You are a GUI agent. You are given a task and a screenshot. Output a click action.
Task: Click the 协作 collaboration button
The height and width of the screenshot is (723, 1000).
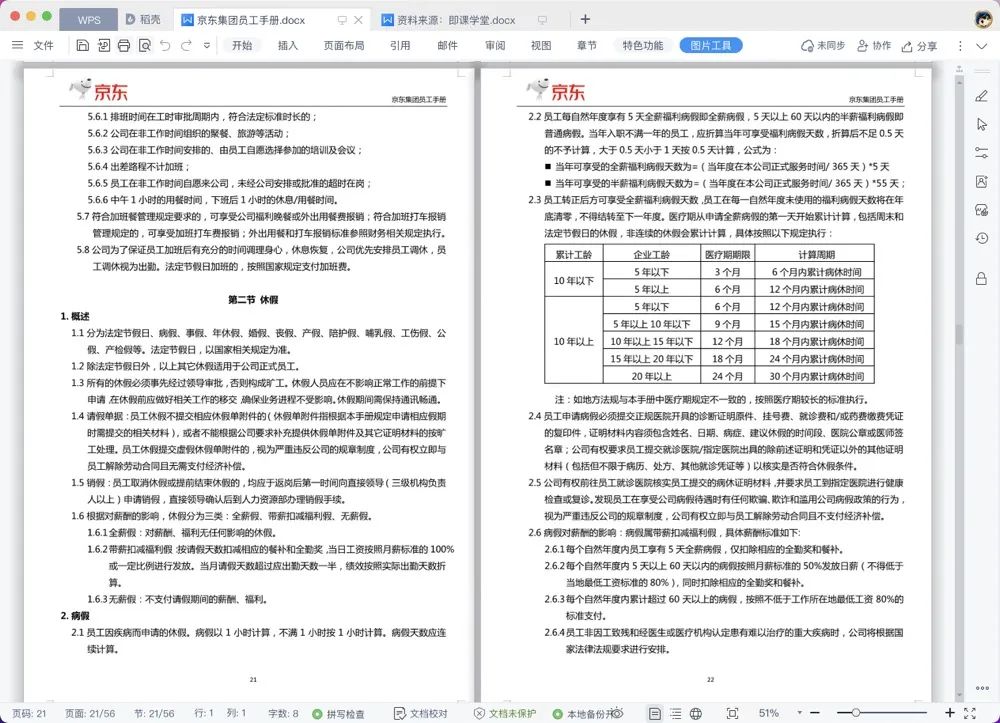[874, 45]
